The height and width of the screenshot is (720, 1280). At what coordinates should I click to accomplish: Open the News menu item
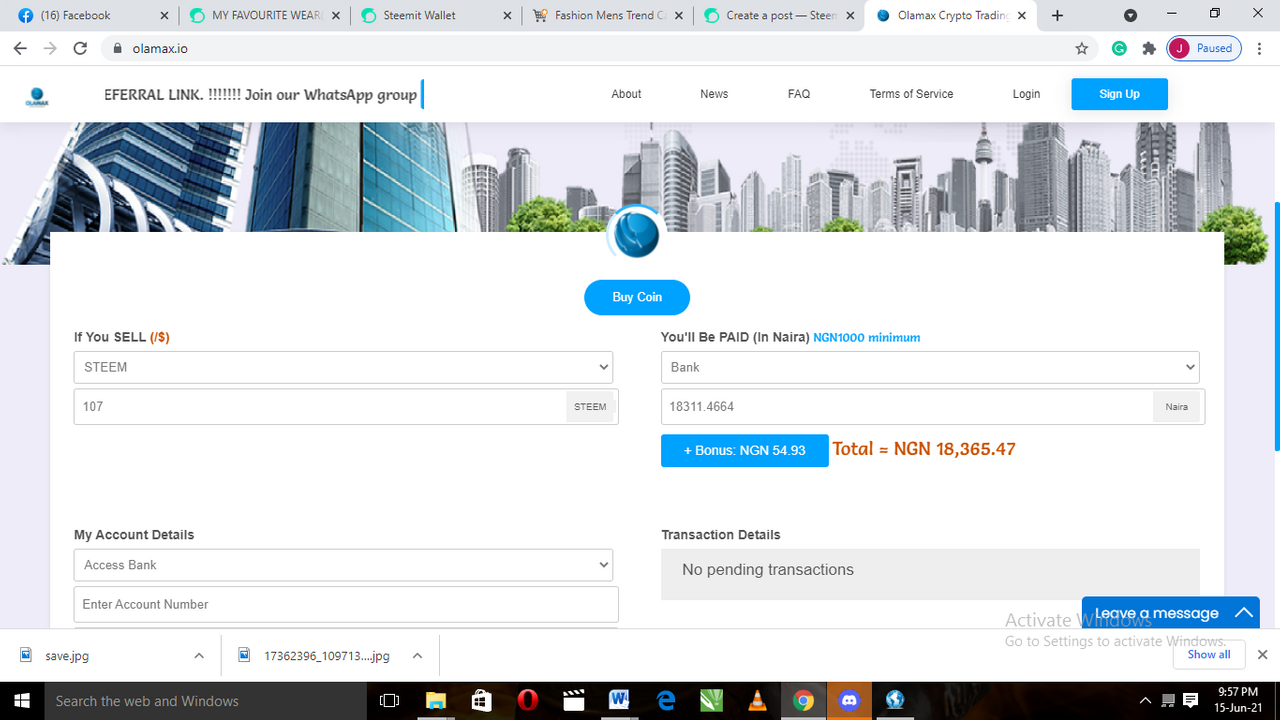[x=714, y=94]
